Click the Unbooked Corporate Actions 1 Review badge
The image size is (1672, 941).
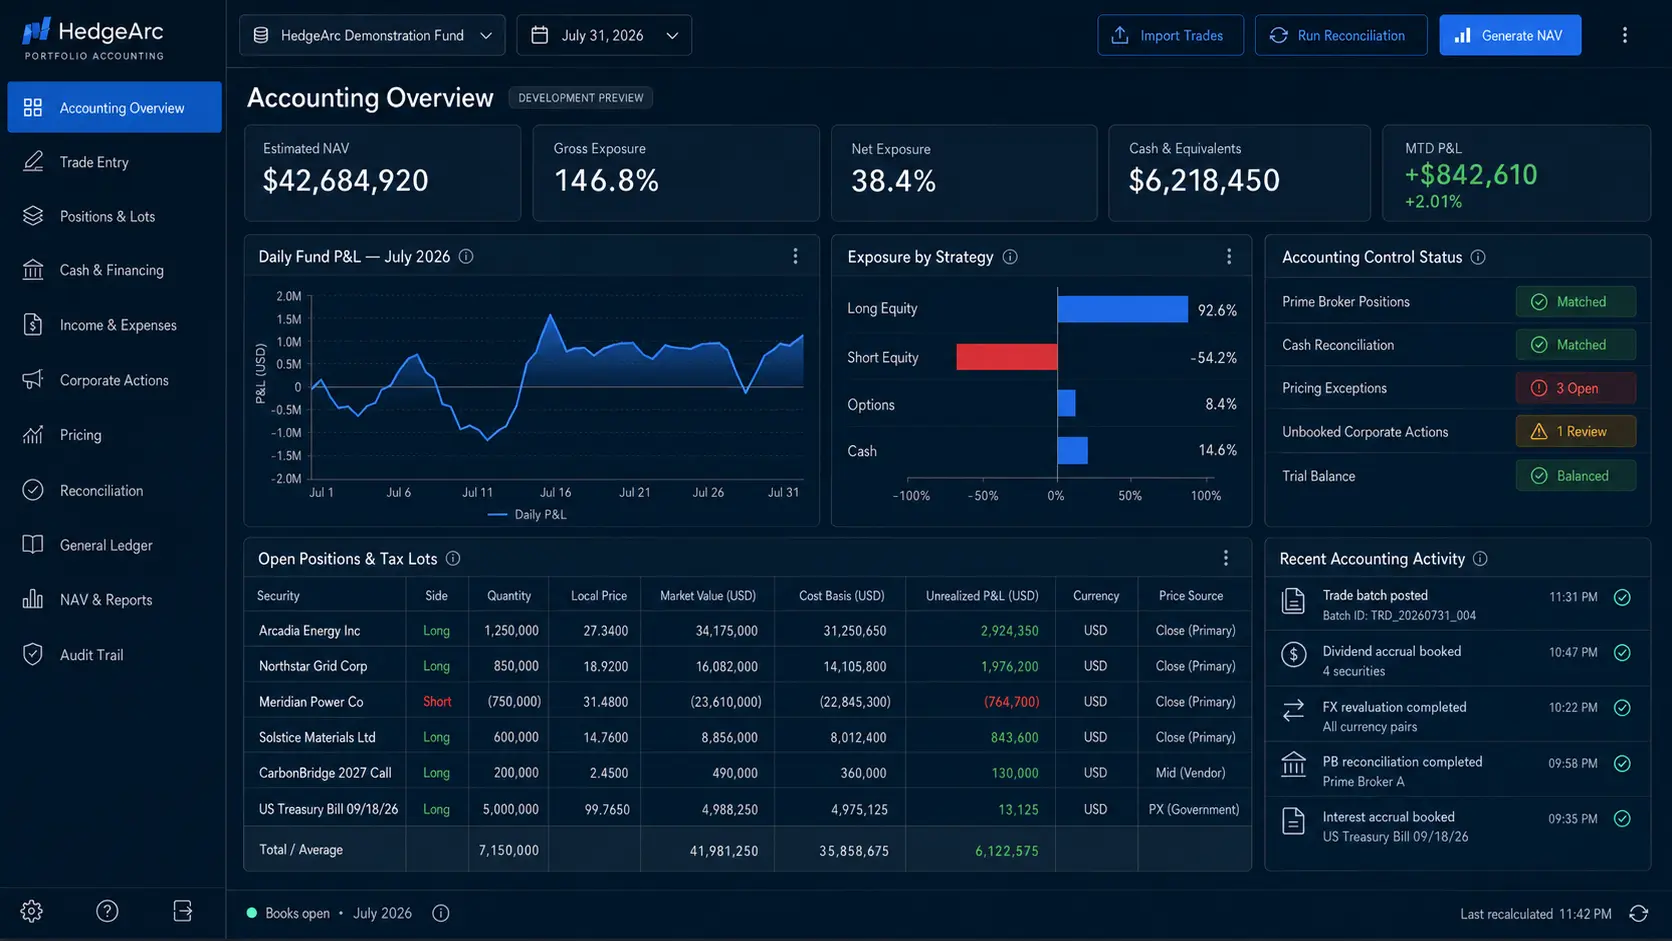[x=1576, y=432]
